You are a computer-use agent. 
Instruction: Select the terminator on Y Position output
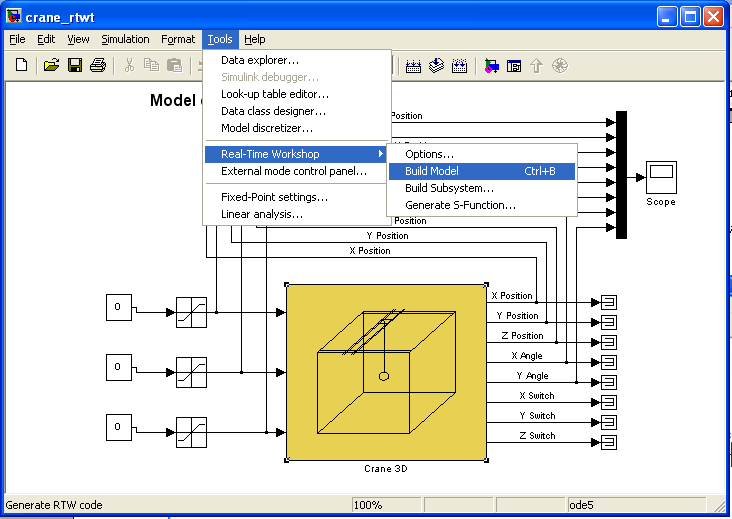pos(609,323)
